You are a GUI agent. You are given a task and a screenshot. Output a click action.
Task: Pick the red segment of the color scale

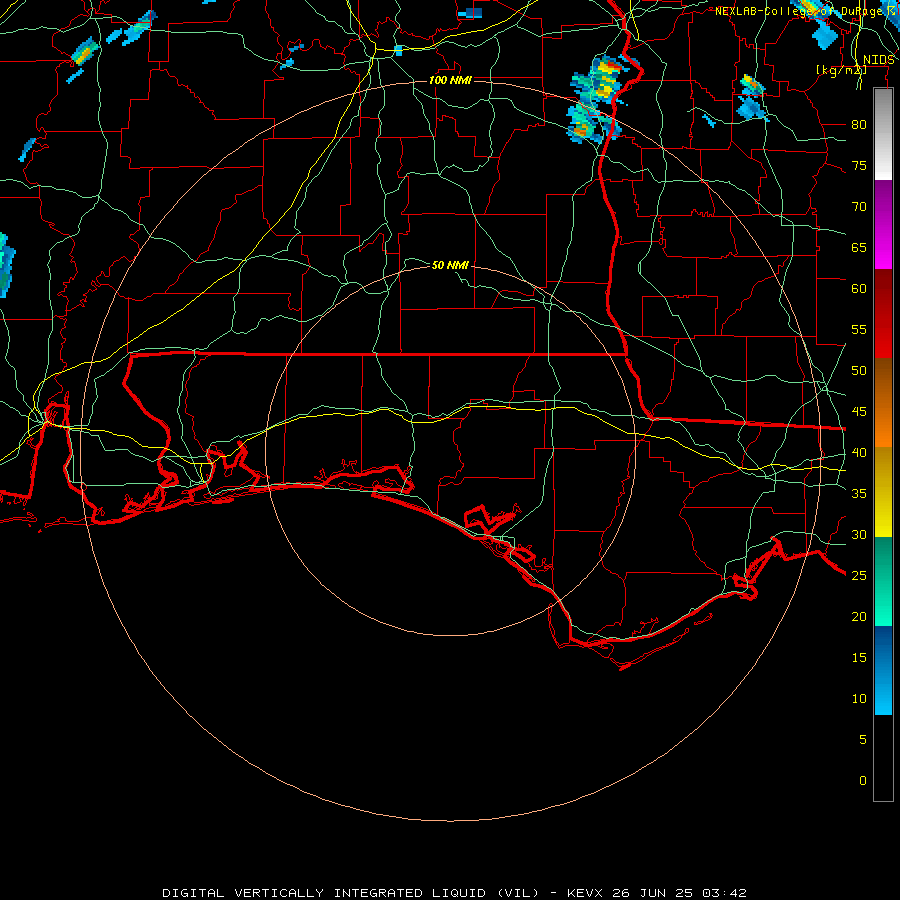(x=883, y=314)
